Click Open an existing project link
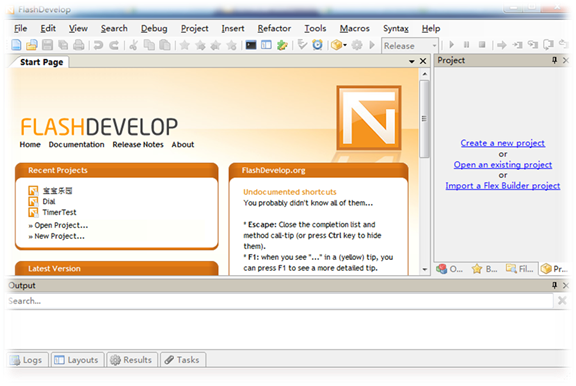The image size is (576, 386). point(503,165)
